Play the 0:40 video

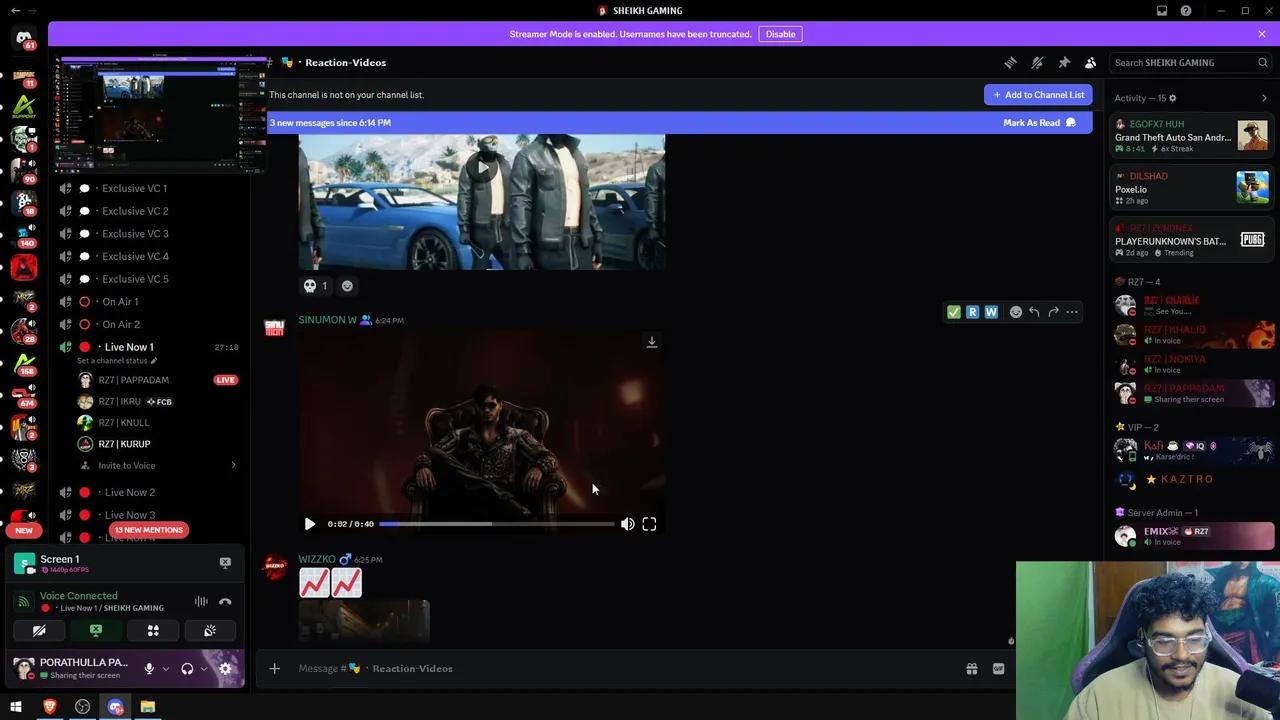pyautogui.click(x=310, y=524)
